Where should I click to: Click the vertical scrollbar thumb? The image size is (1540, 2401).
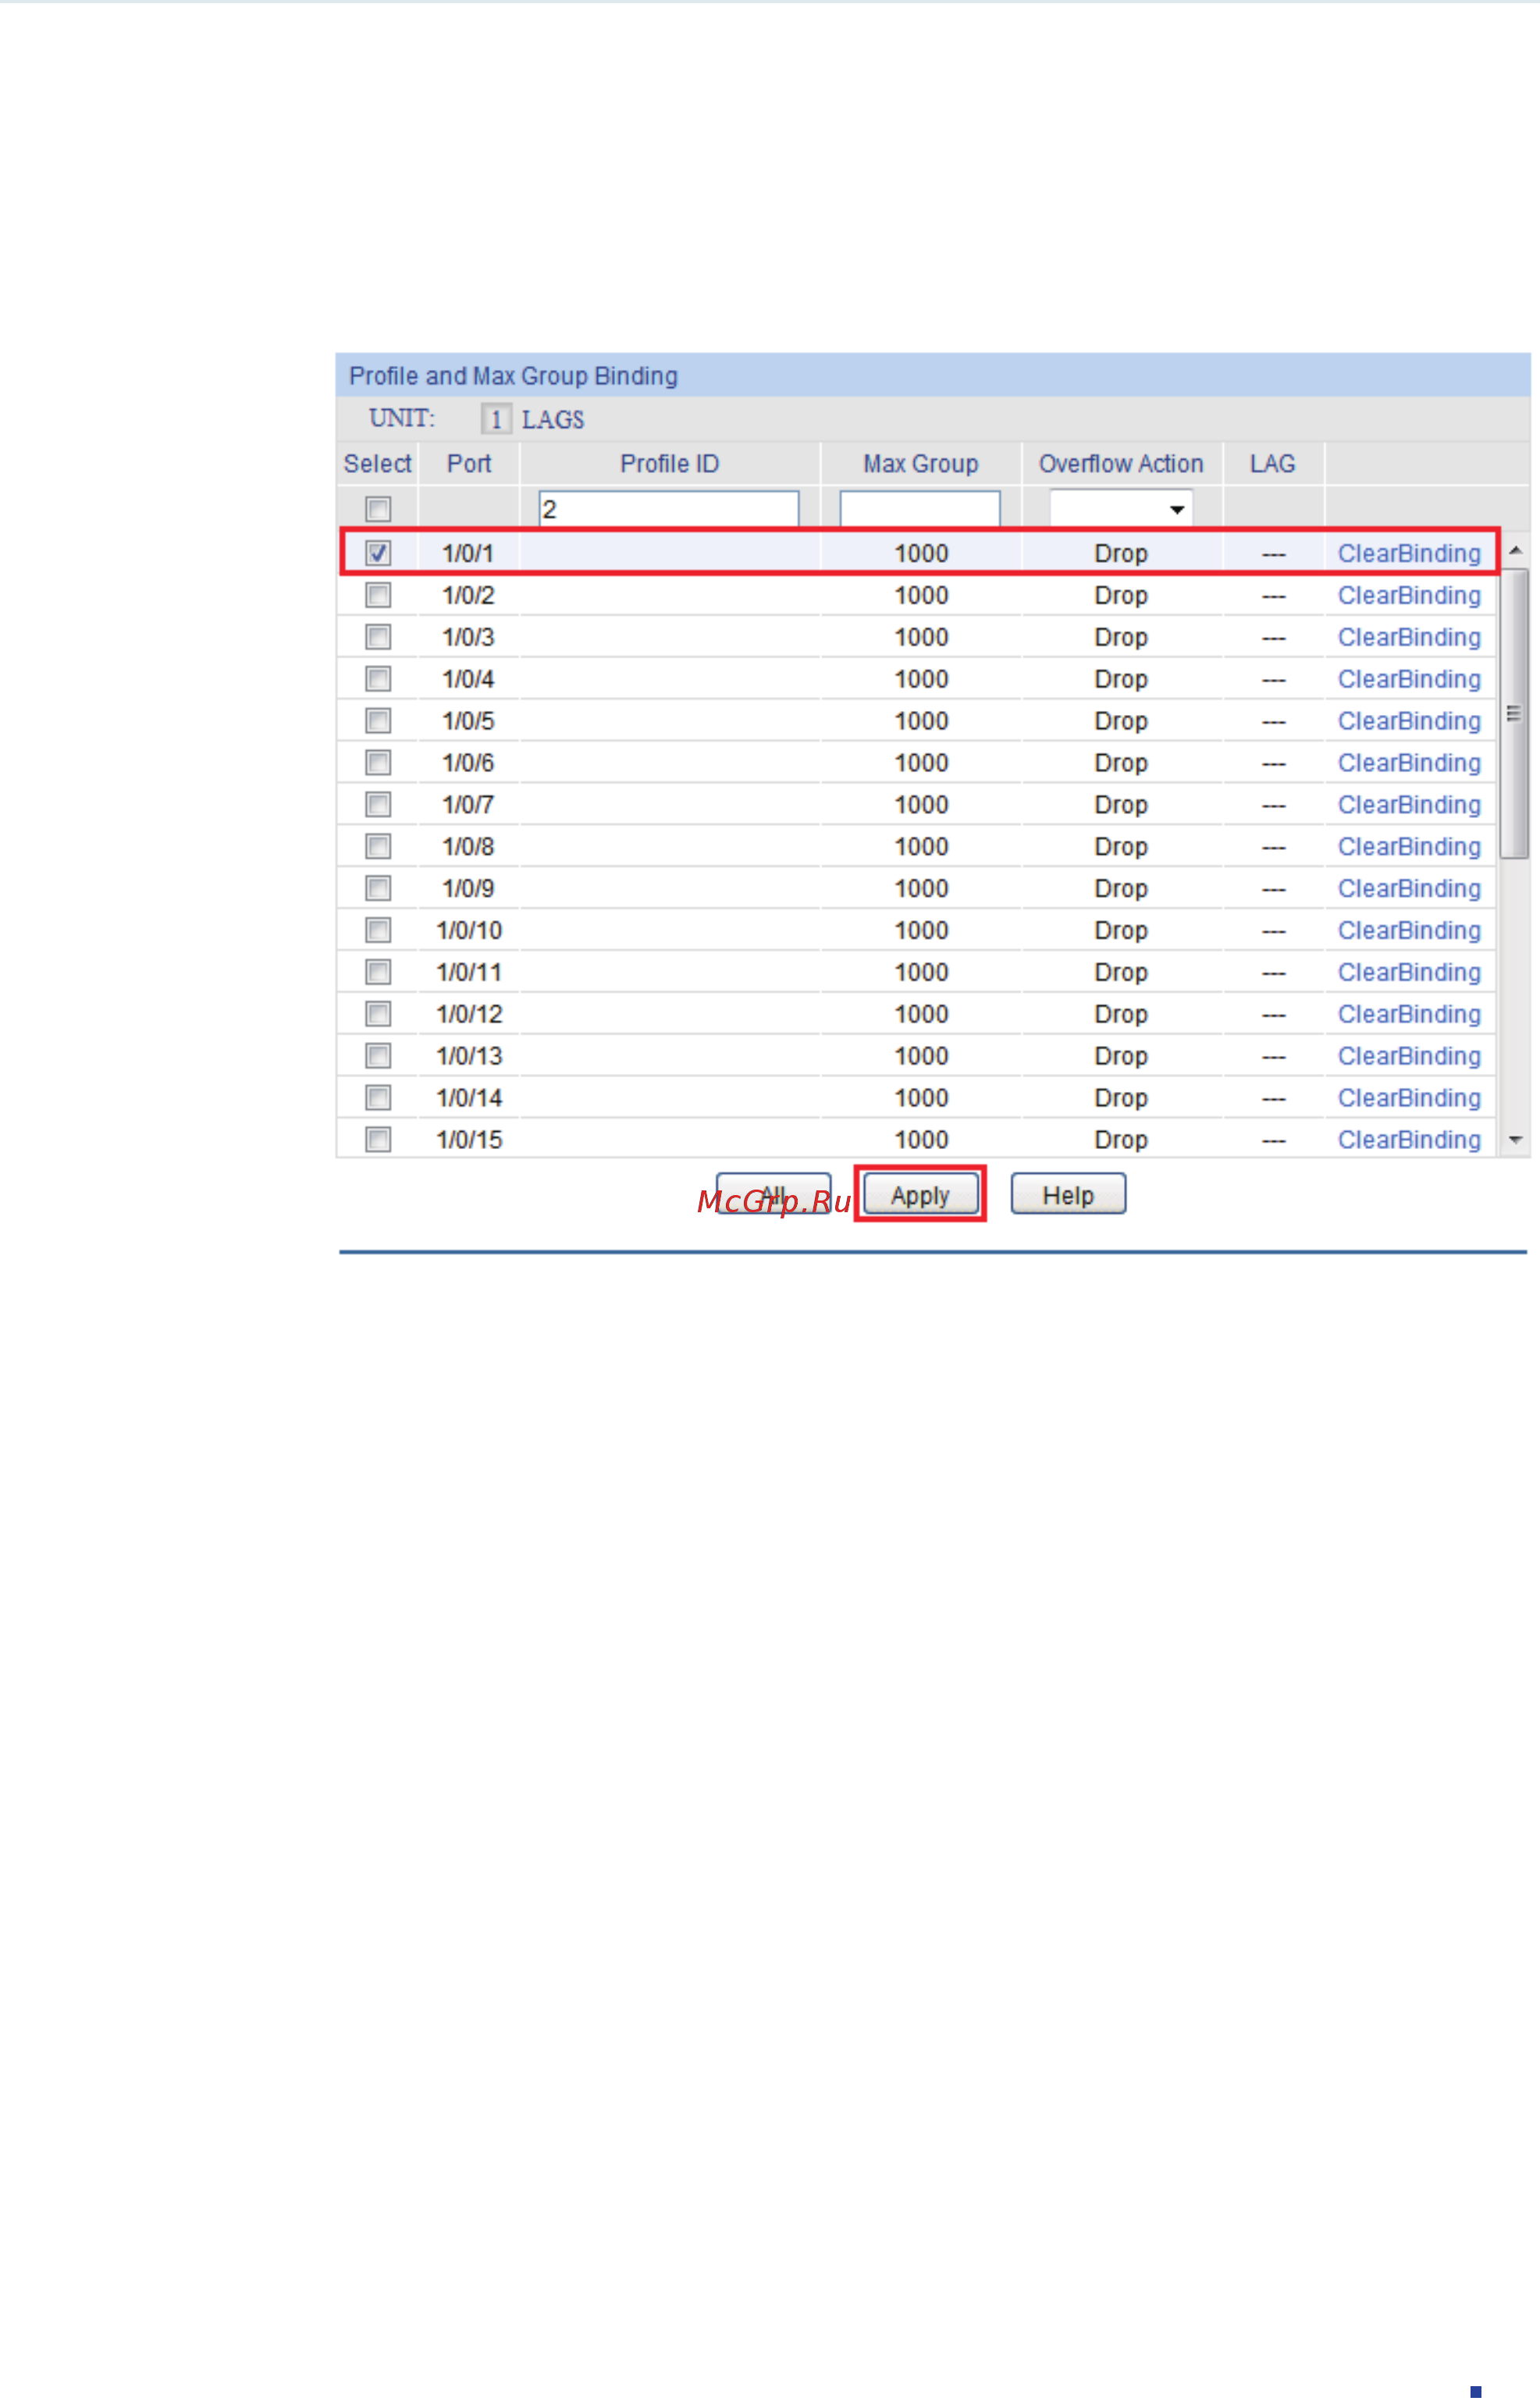click(1515, 714)
